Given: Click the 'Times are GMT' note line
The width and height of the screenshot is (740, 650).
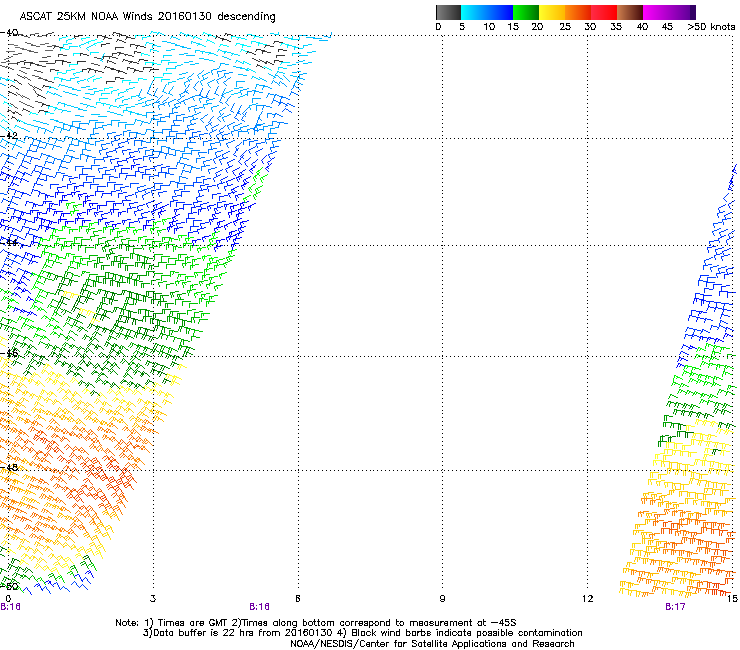Looking at the screenshot, I should [x=316, y=623].
